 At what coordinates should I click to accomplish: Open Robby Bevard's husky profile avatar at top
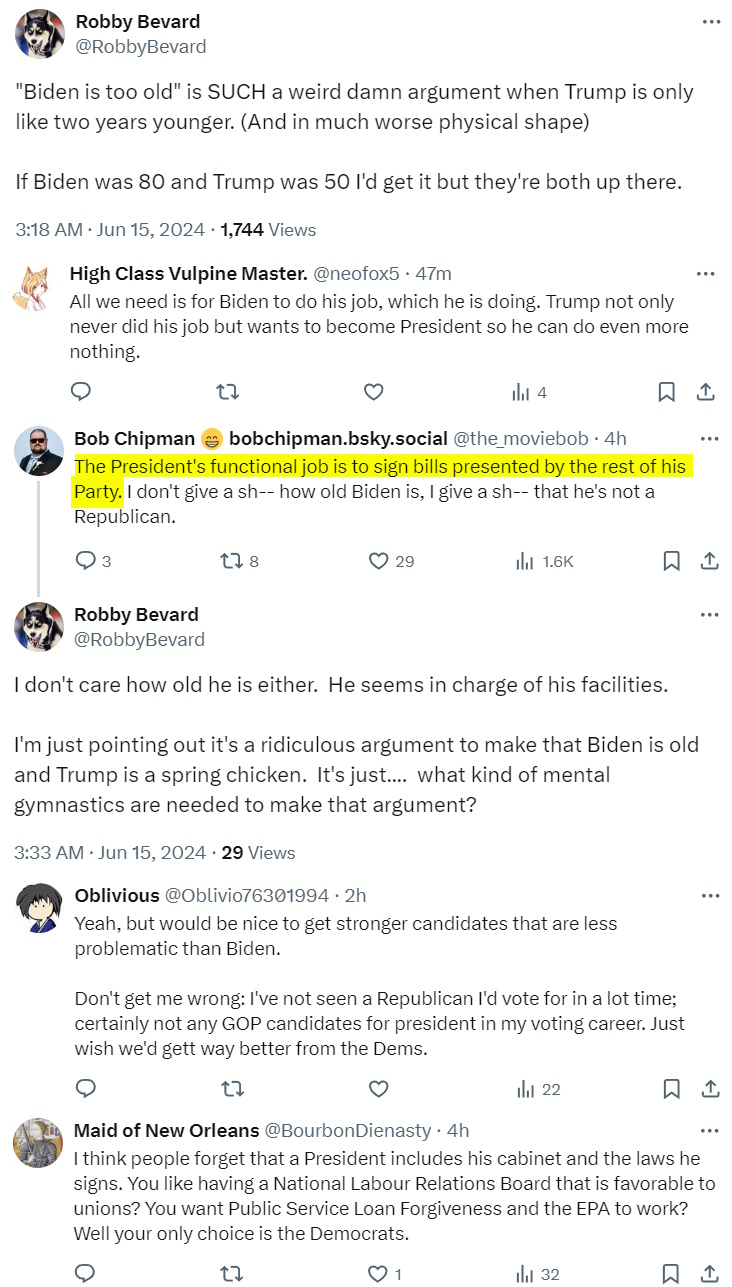pyautogui.click(x=40, y=34)
